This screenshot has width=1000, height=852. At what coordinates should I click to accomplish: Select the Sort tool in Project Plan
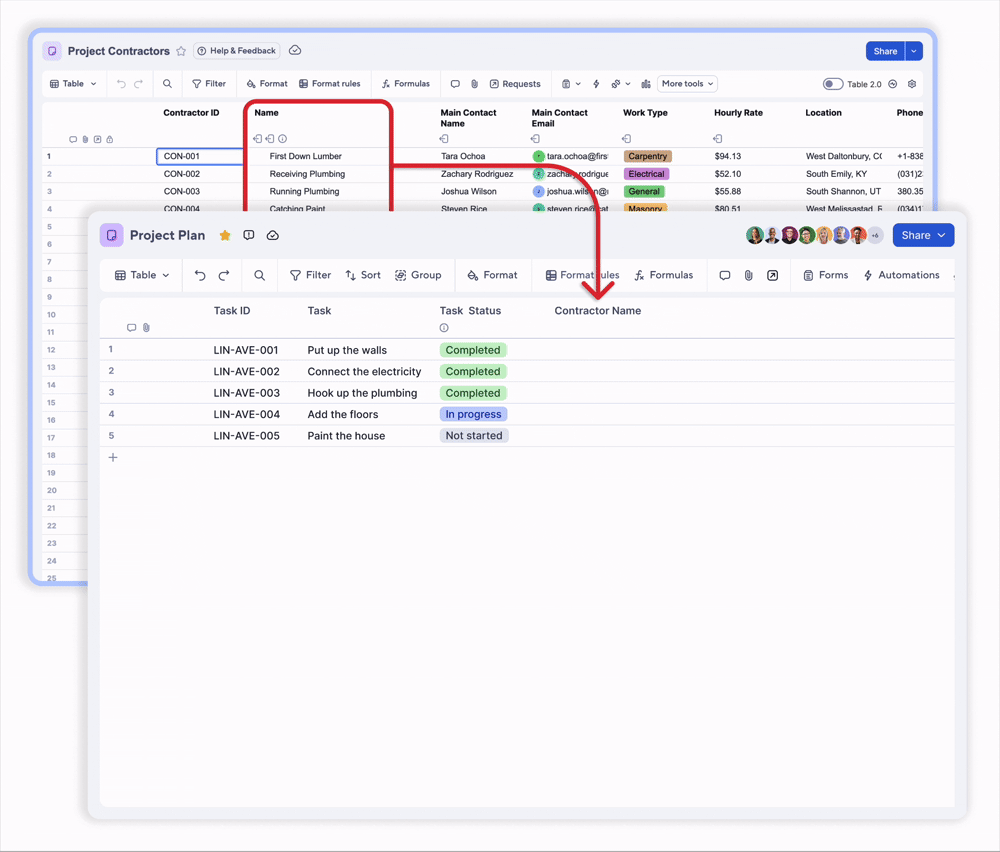tap(362, 275)
